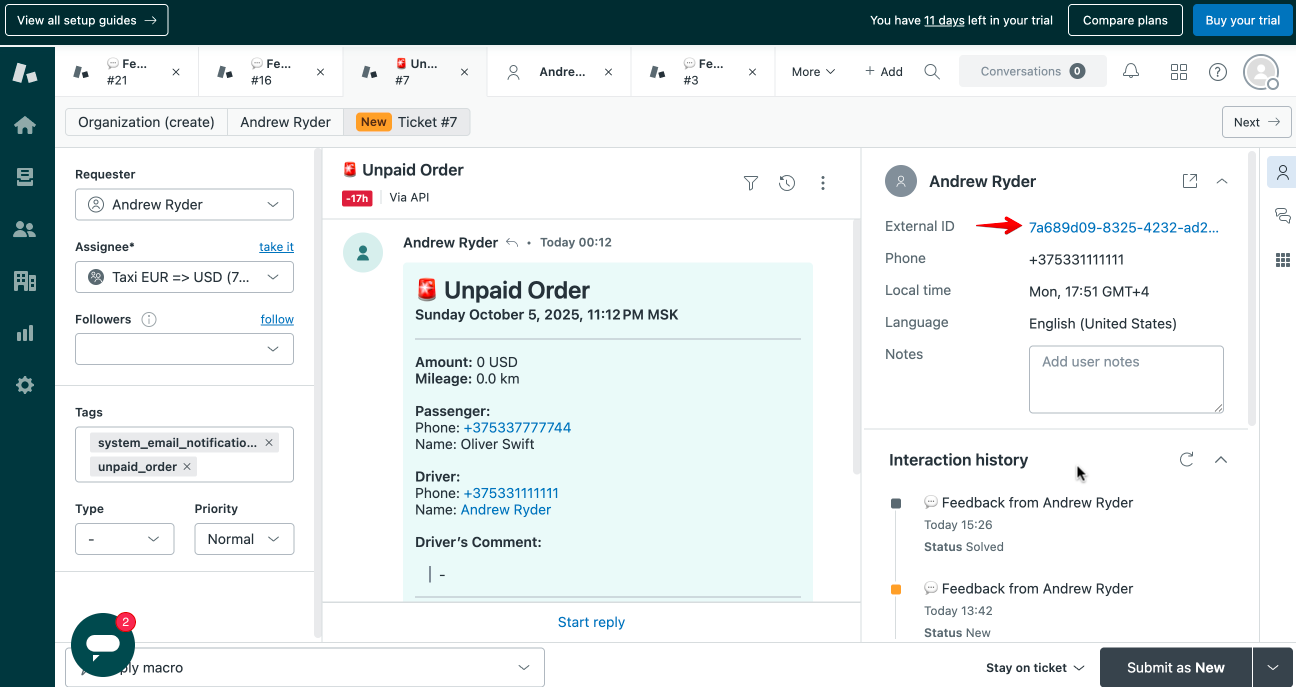The image size is (1296, 687).
Task: Open ticket options three-dot menu
Action: point(823,183)
